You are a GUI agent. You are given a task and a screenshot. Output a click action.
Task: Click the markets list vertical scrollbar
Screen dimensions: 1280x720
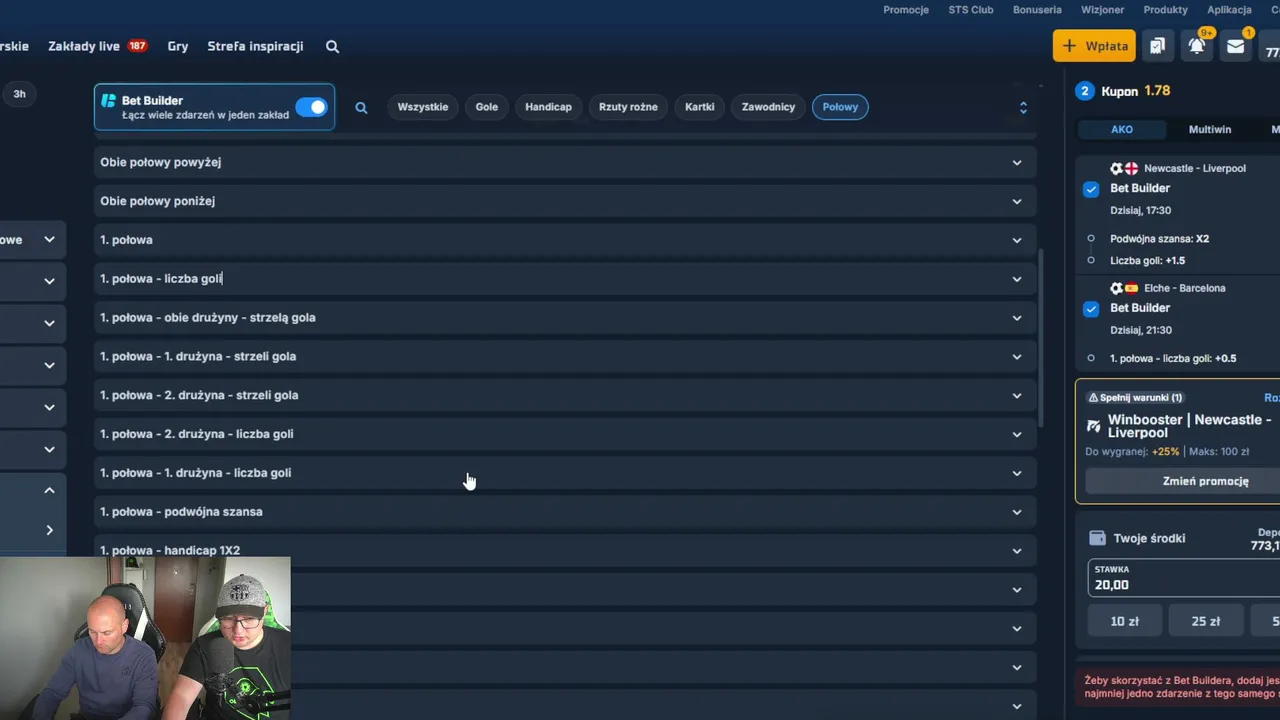[x=1041, y=338]
